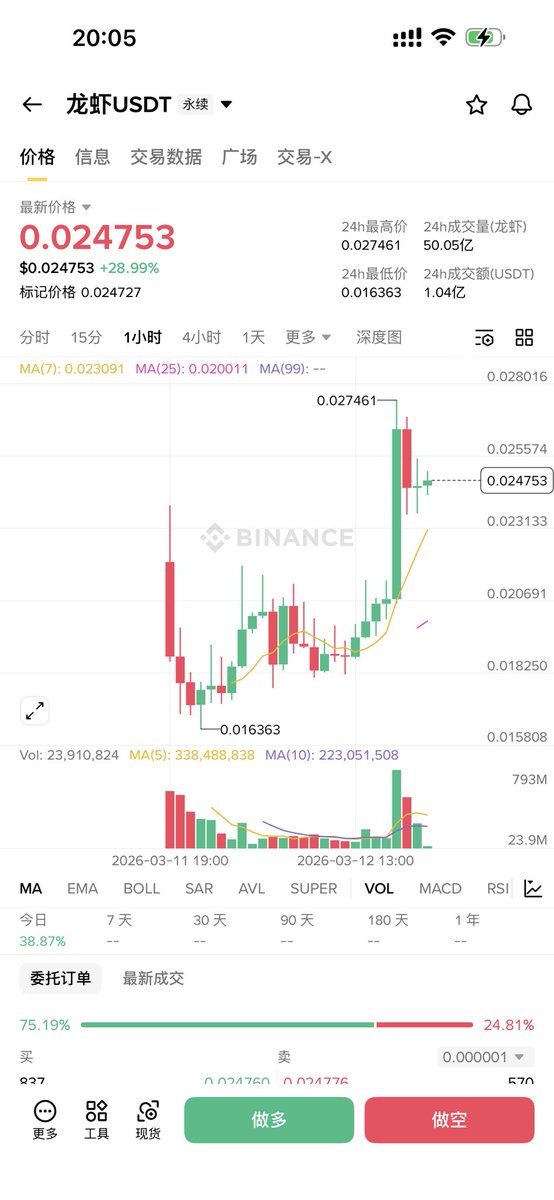Switch to the 交易数据 tab
554x1200 pixels.
click(166, 157)
